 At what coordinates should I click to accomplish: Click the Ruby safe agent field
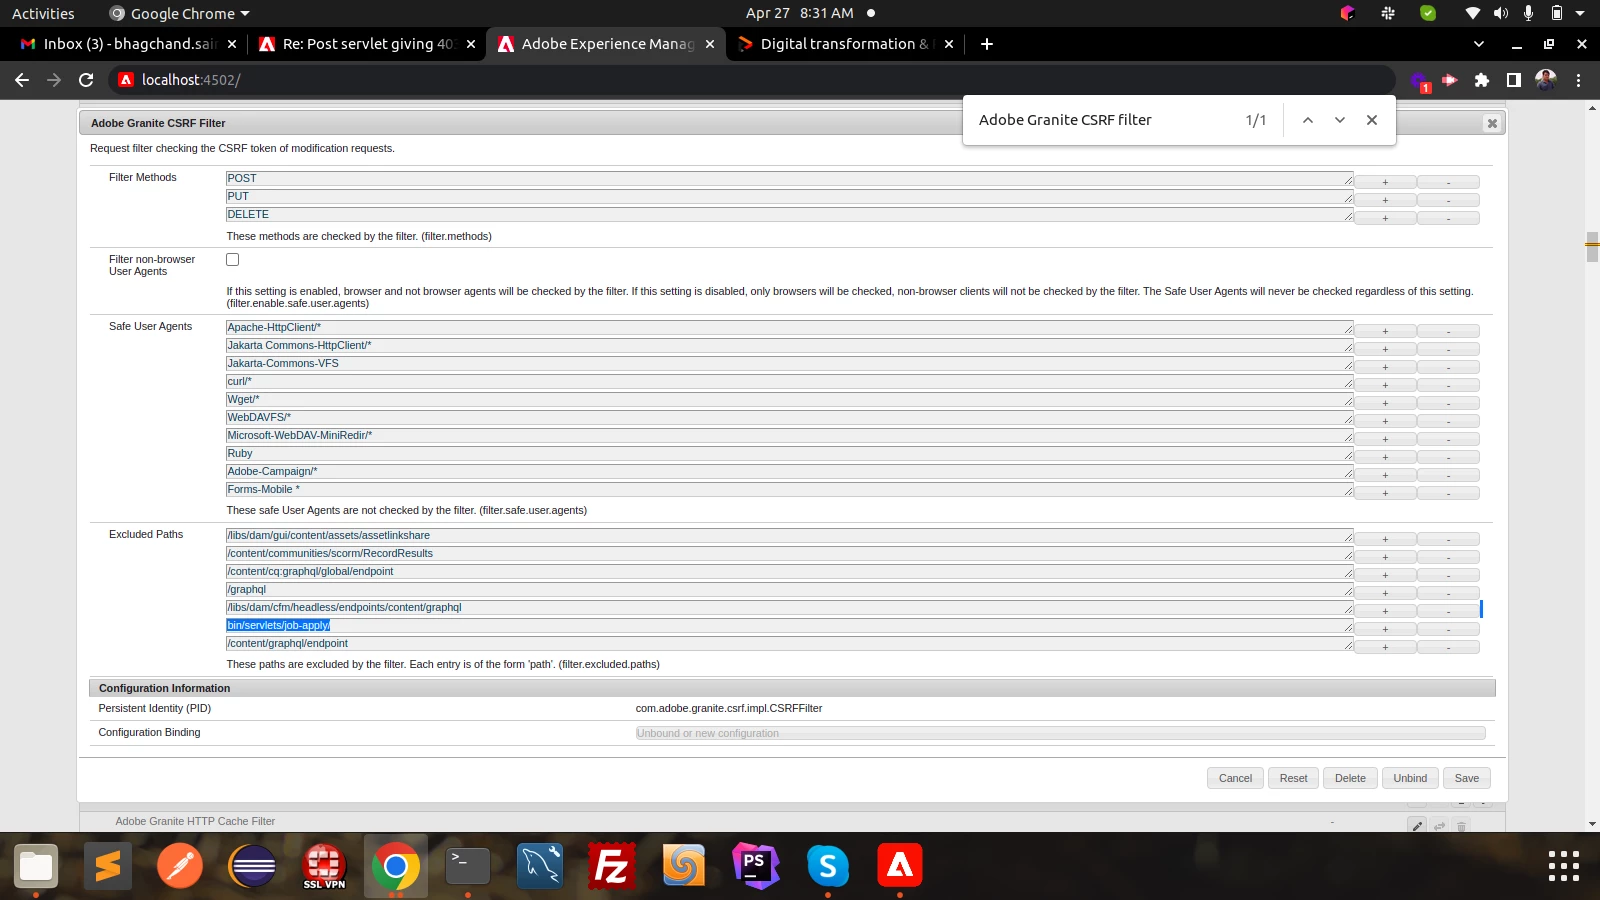coord(789,453)
